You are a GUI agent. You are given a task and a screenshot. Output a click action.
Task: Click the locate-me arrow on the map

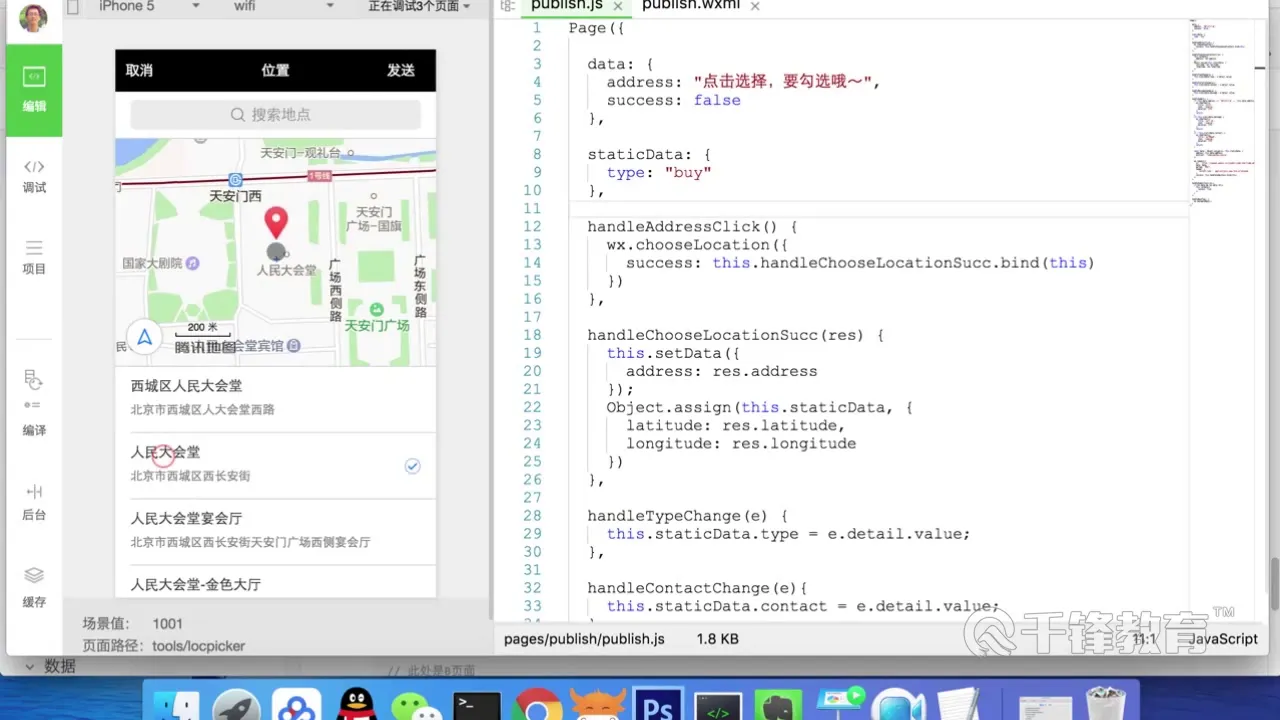pyautogui.click(x=144, y=337)
